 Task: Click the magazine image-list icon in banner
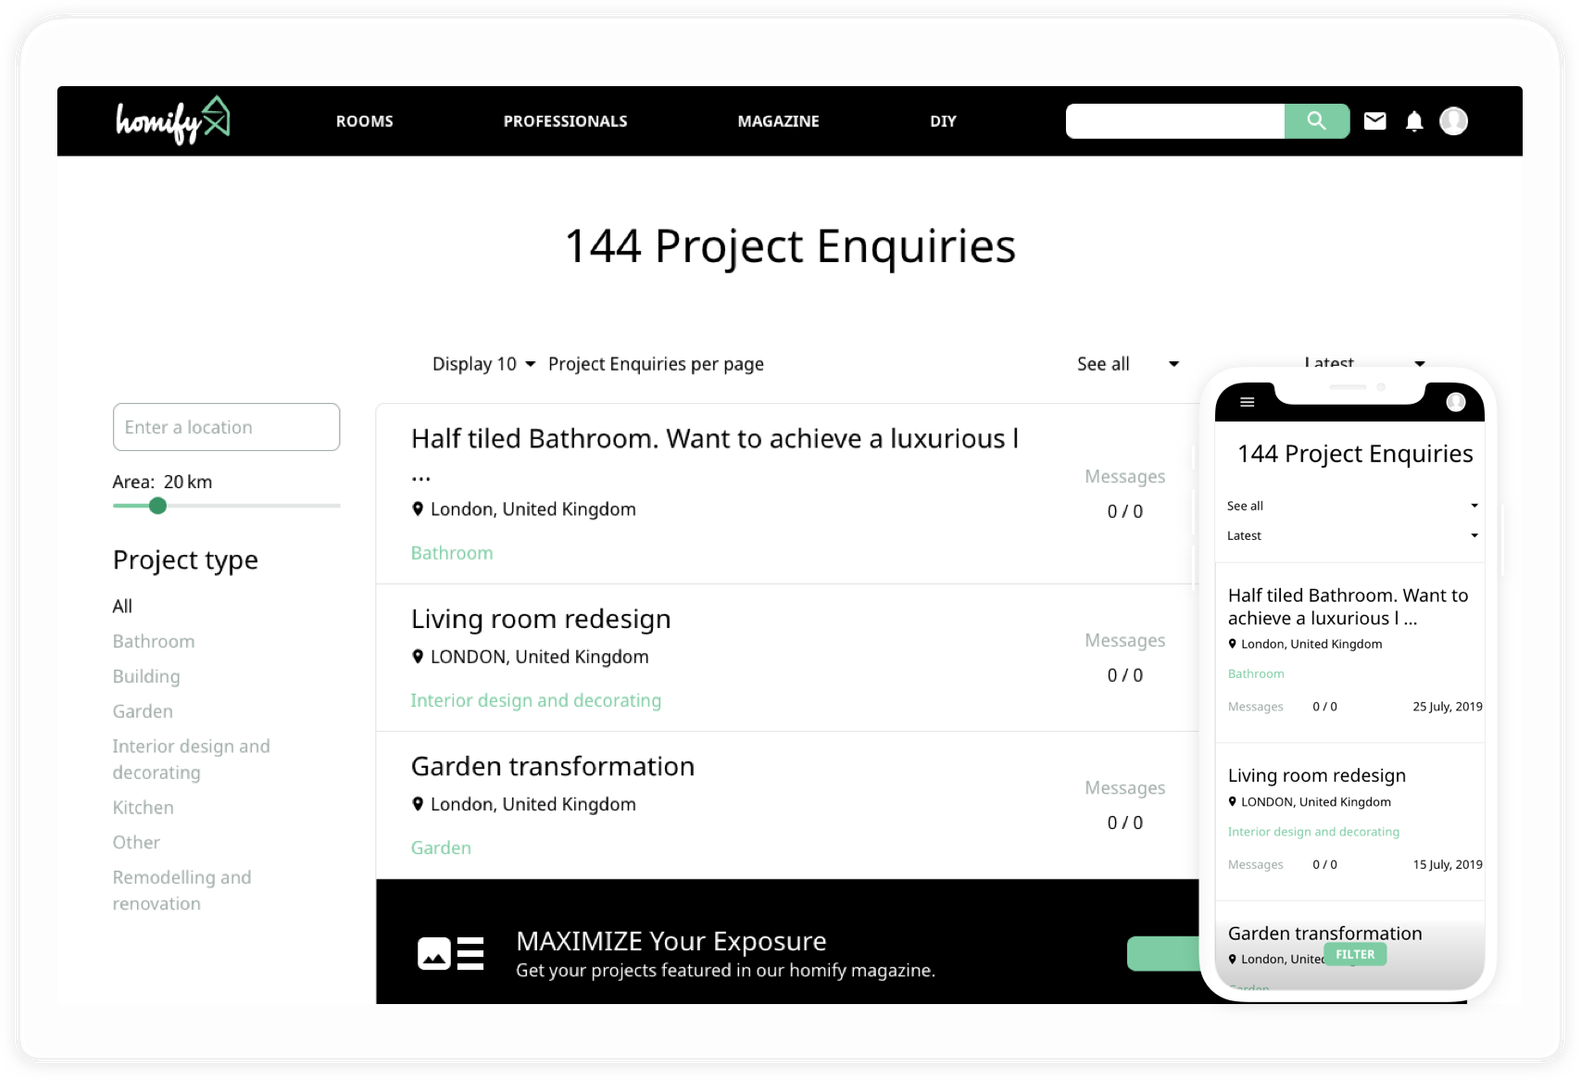point(450,953)
